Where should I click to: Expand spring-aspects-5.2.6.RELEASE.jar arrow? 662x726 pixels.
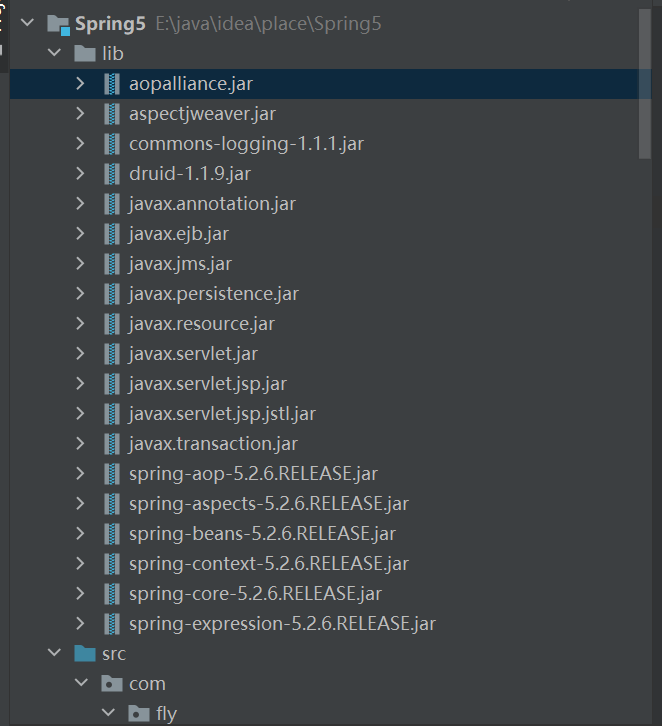coord(80,503)
